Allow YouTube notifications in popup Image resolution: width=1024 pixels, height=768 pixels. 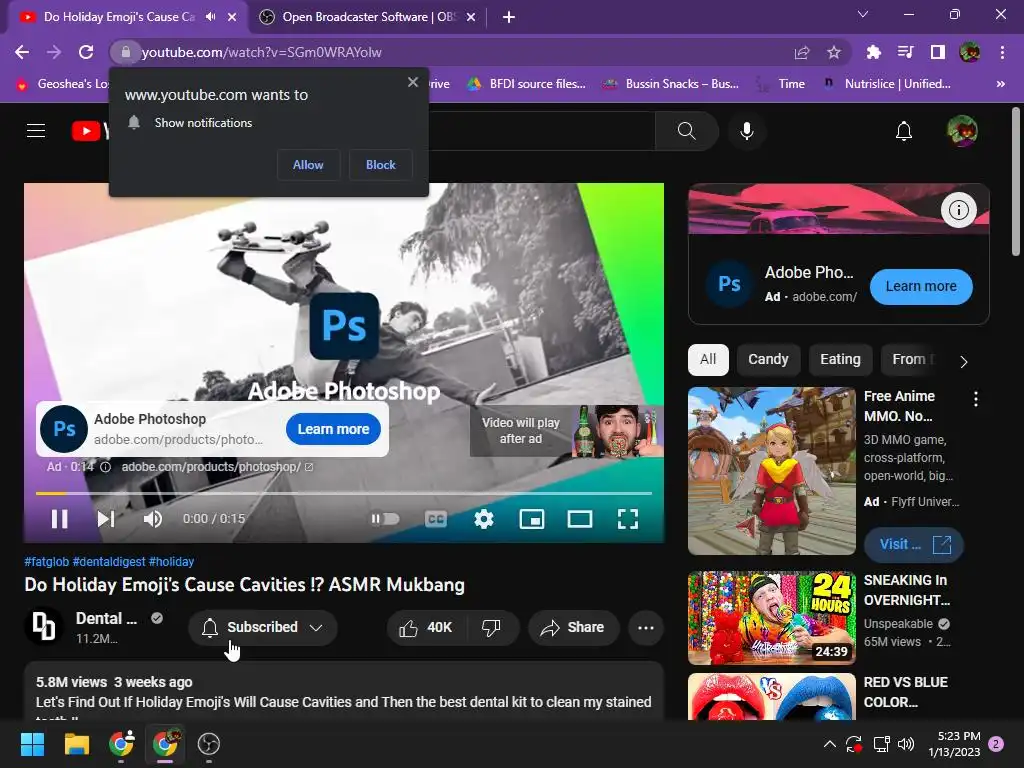click(308, 165)
